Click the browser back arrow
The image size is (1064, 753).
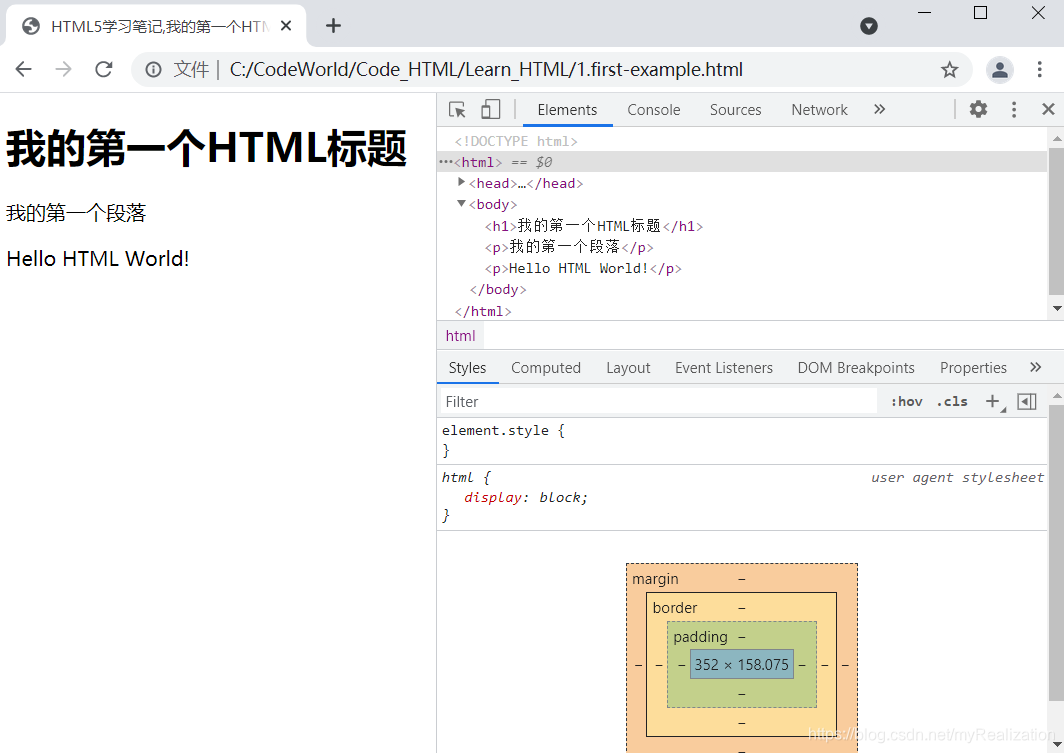click(x=24, y=69)
